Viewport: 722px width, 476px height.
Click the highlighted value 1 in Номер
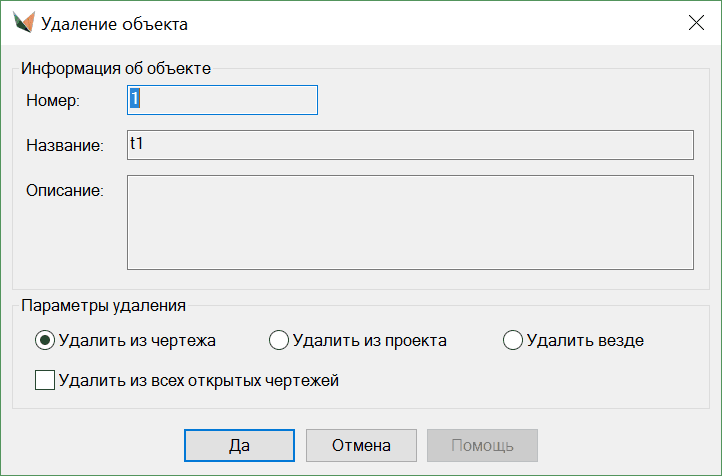click(133, 100)
